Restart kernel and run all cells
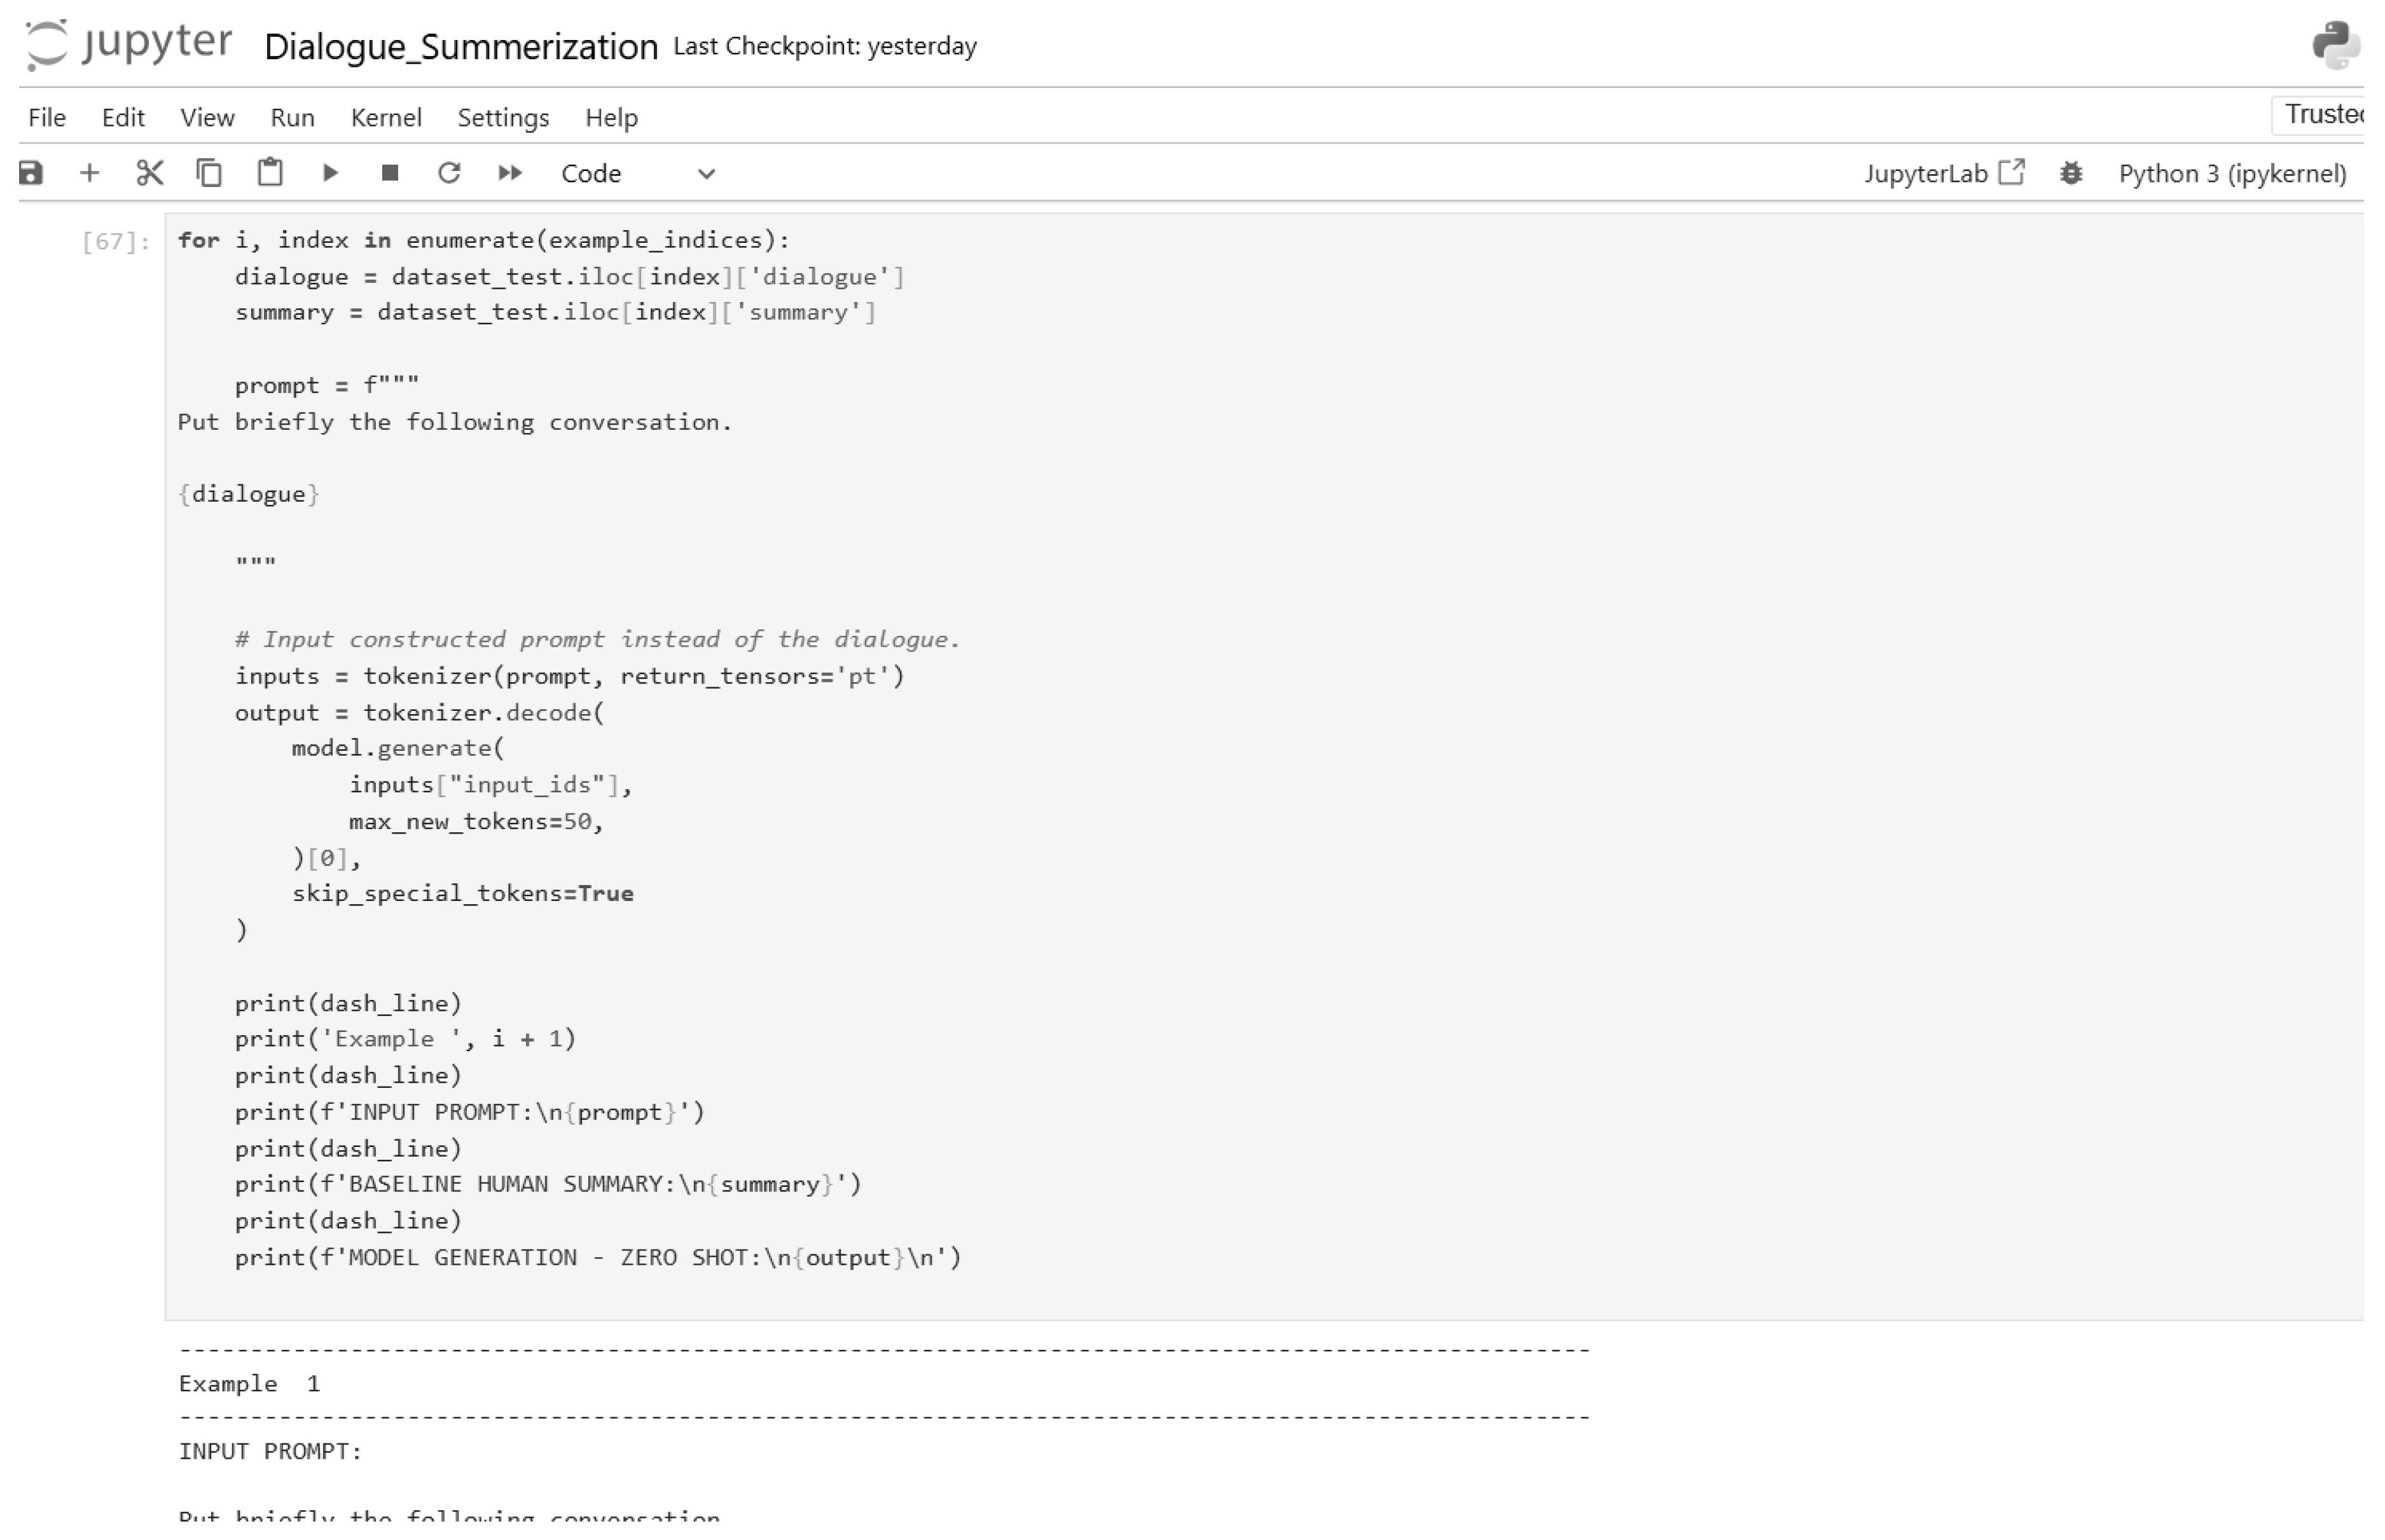 (x=509, y=172)
